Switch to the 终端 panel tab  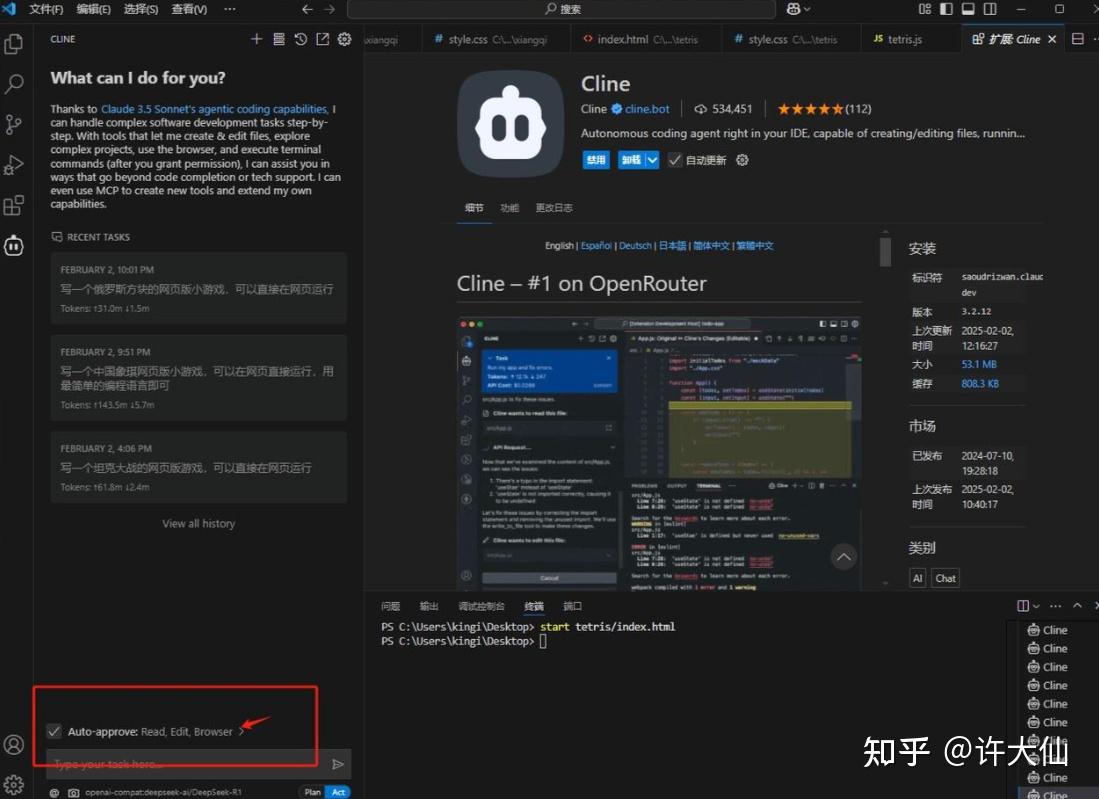point(533,605)
